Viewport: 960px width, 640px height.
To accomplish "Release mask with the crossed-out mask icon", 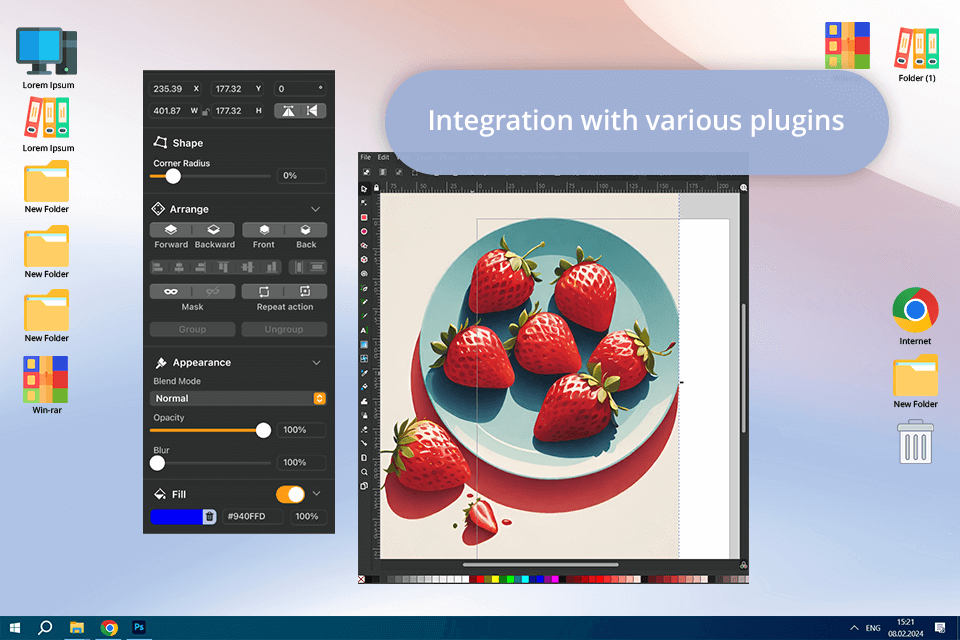I will (x=213, y=292).
